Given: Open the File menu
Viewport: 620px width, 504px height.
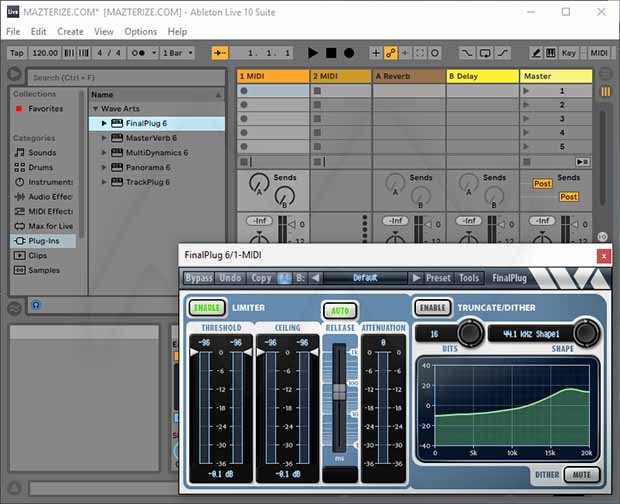Looking at the screenshot, I should pos(13,31).
